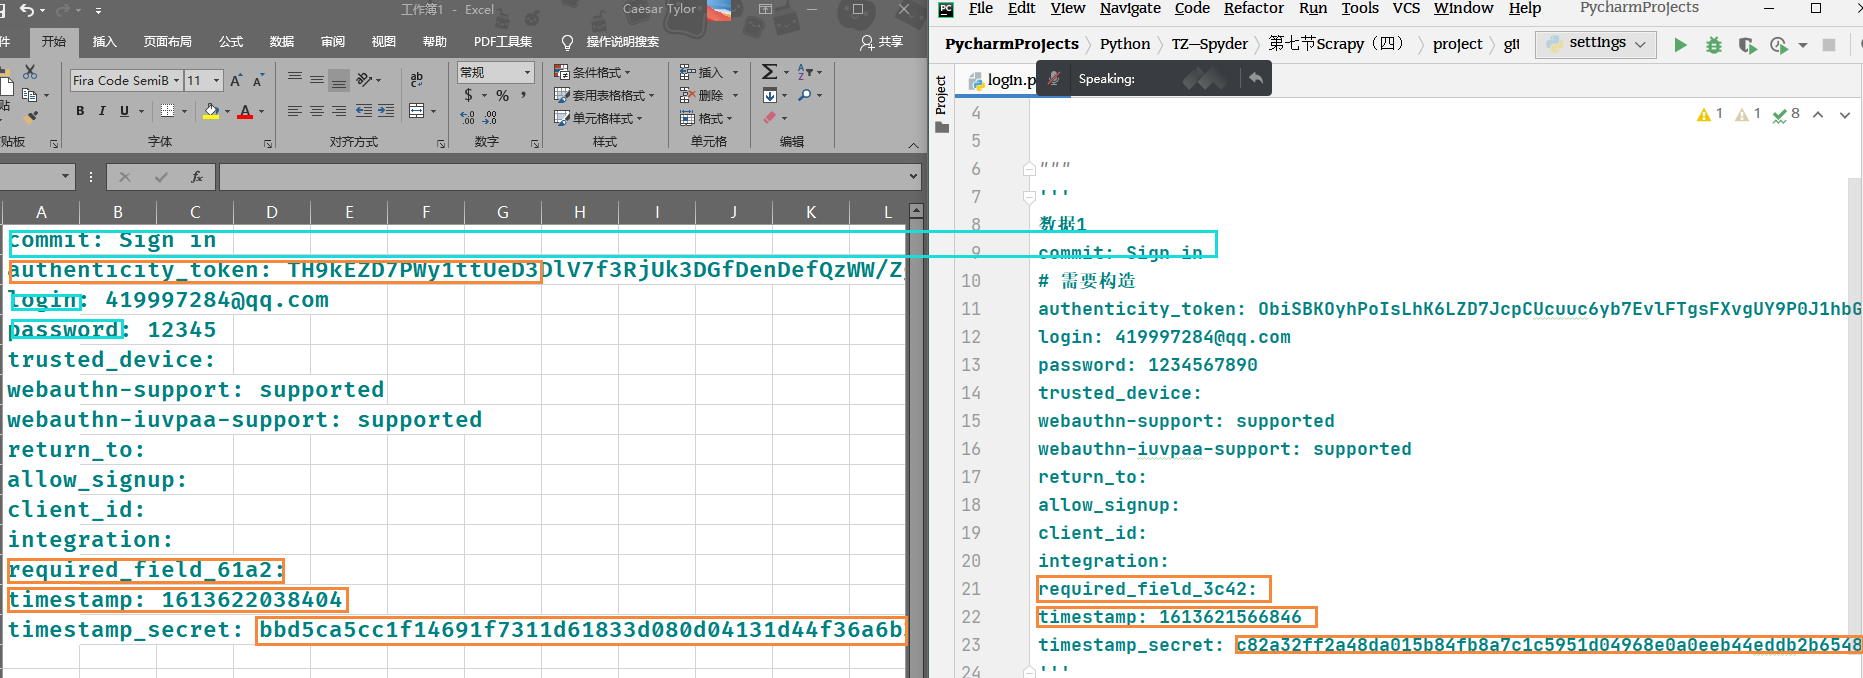
Task: Click the Insert Function fx icon
Action: 197,177
